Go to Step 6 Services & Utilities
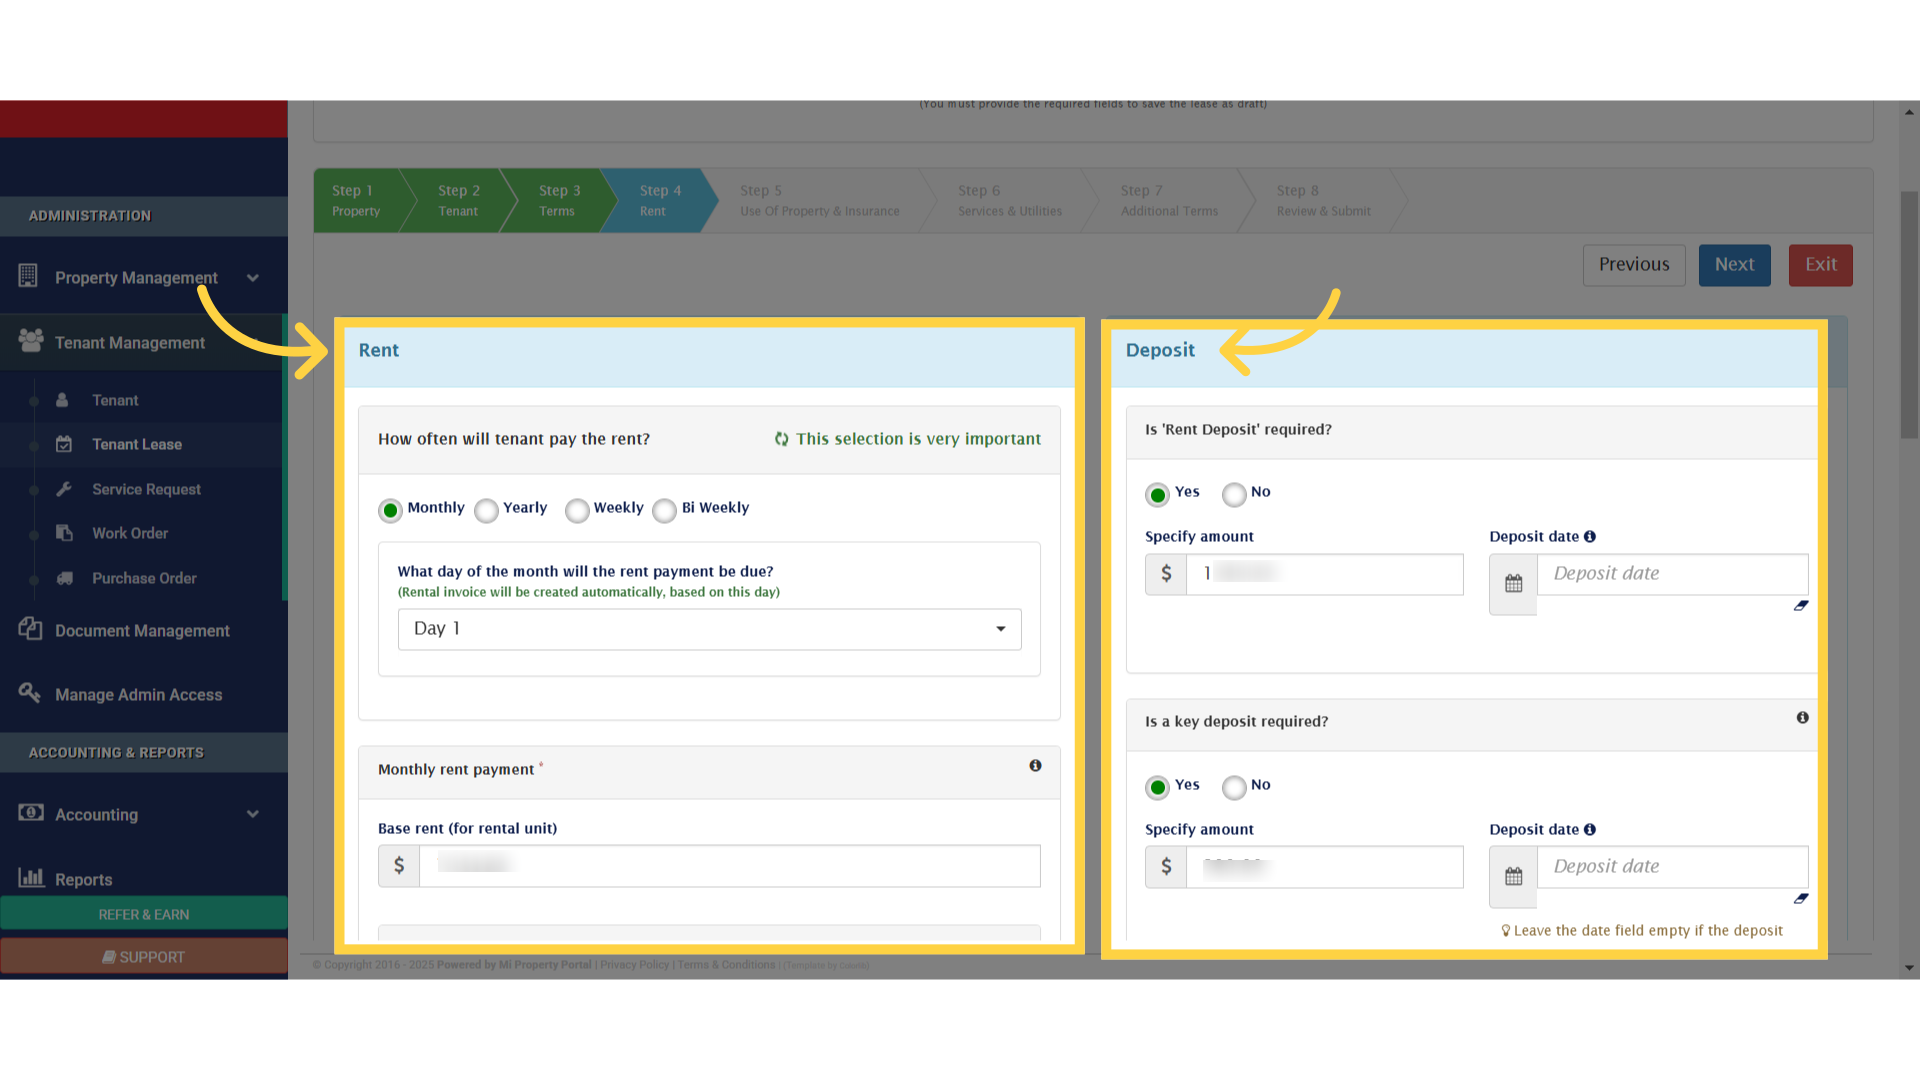The height and width of the screenshot is (1080, 1920). pos(1010,201)
